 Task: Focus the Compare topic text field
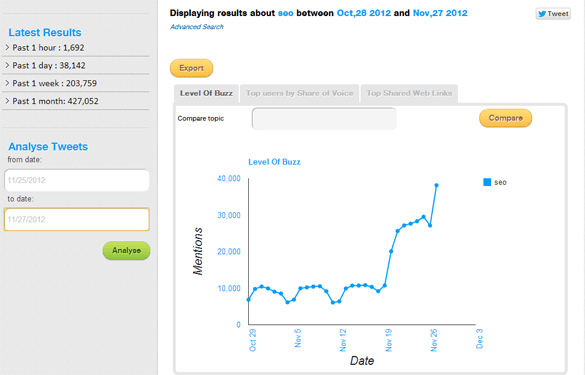pyautogui.click(x=324, y=119)
